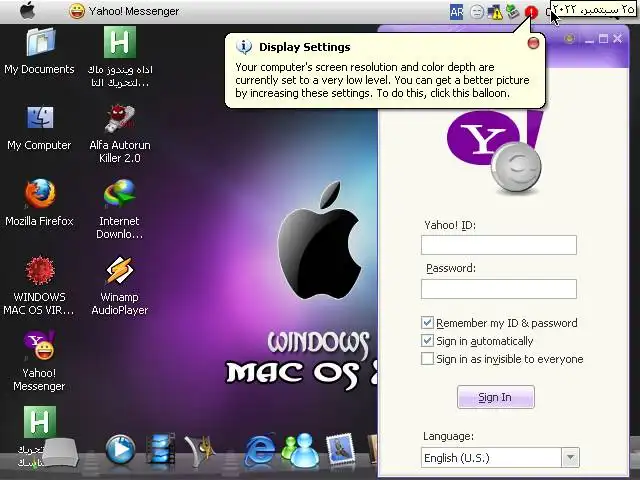Open the Mail stamp dock icon
Viewport: 640px width, 480px height.
(x=341, y=449)
